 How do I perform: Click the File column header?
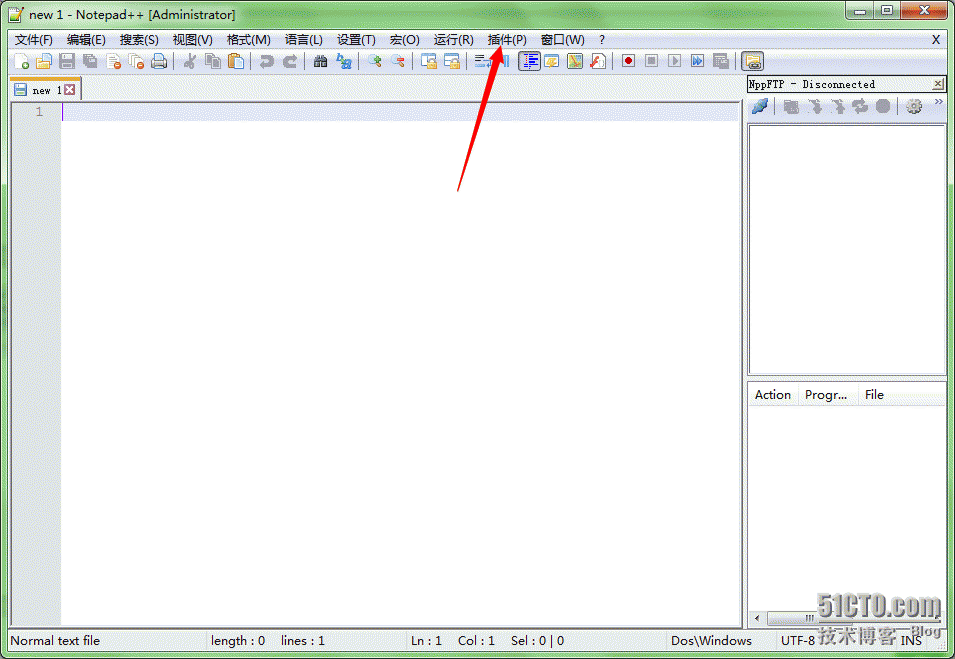tap(901, 395)
